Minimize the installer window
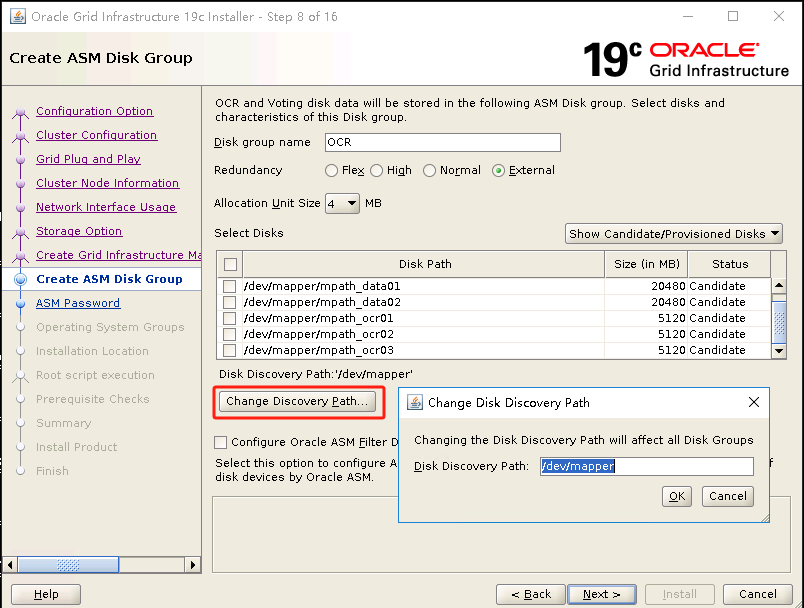804x608 pixels. point(688,16)
